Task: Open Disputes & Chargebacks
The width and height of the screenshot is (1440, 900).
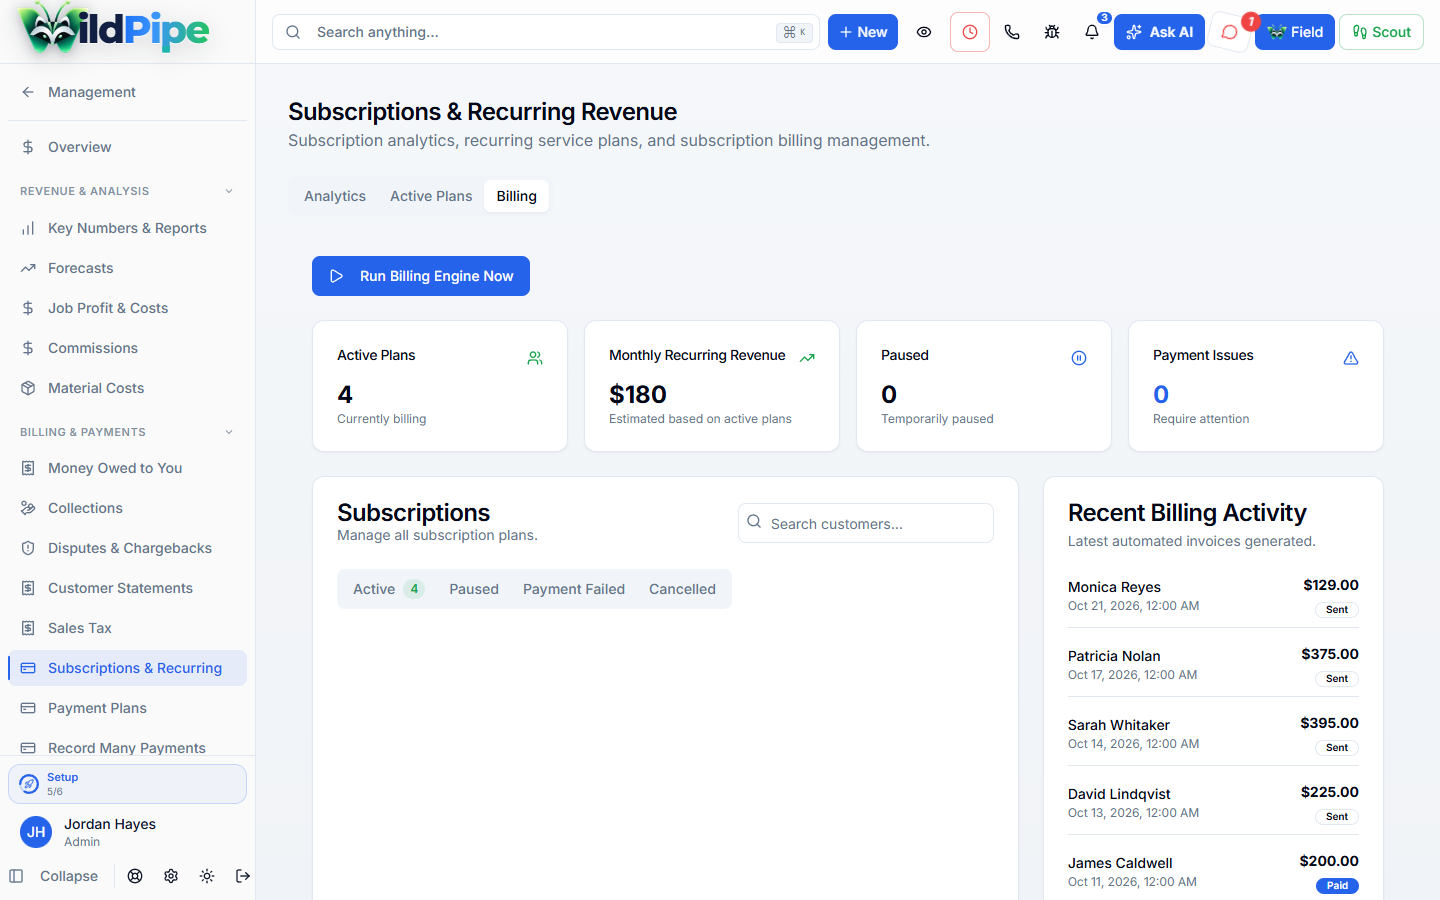Action: [x=127, y=548]
